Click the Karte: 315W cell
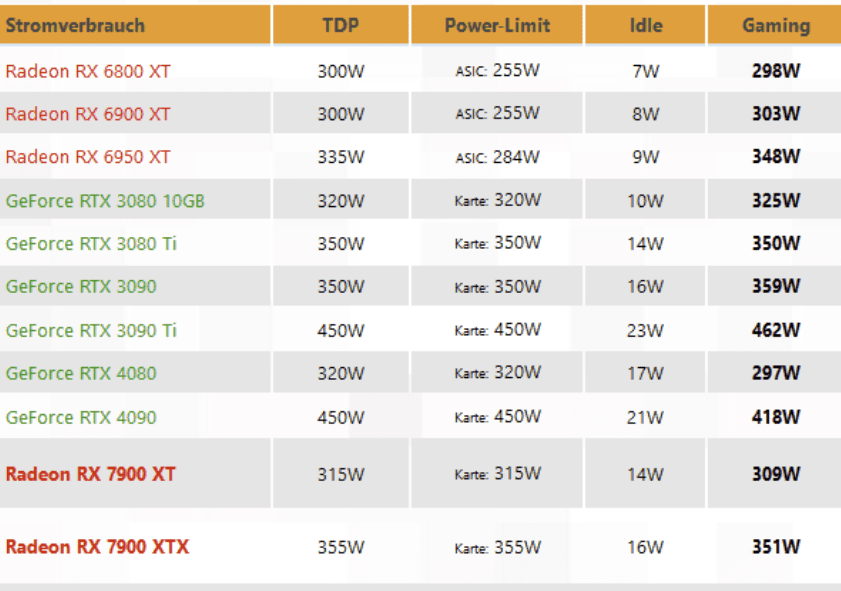Viewport: 841px width, 591px height. [497, 474]
